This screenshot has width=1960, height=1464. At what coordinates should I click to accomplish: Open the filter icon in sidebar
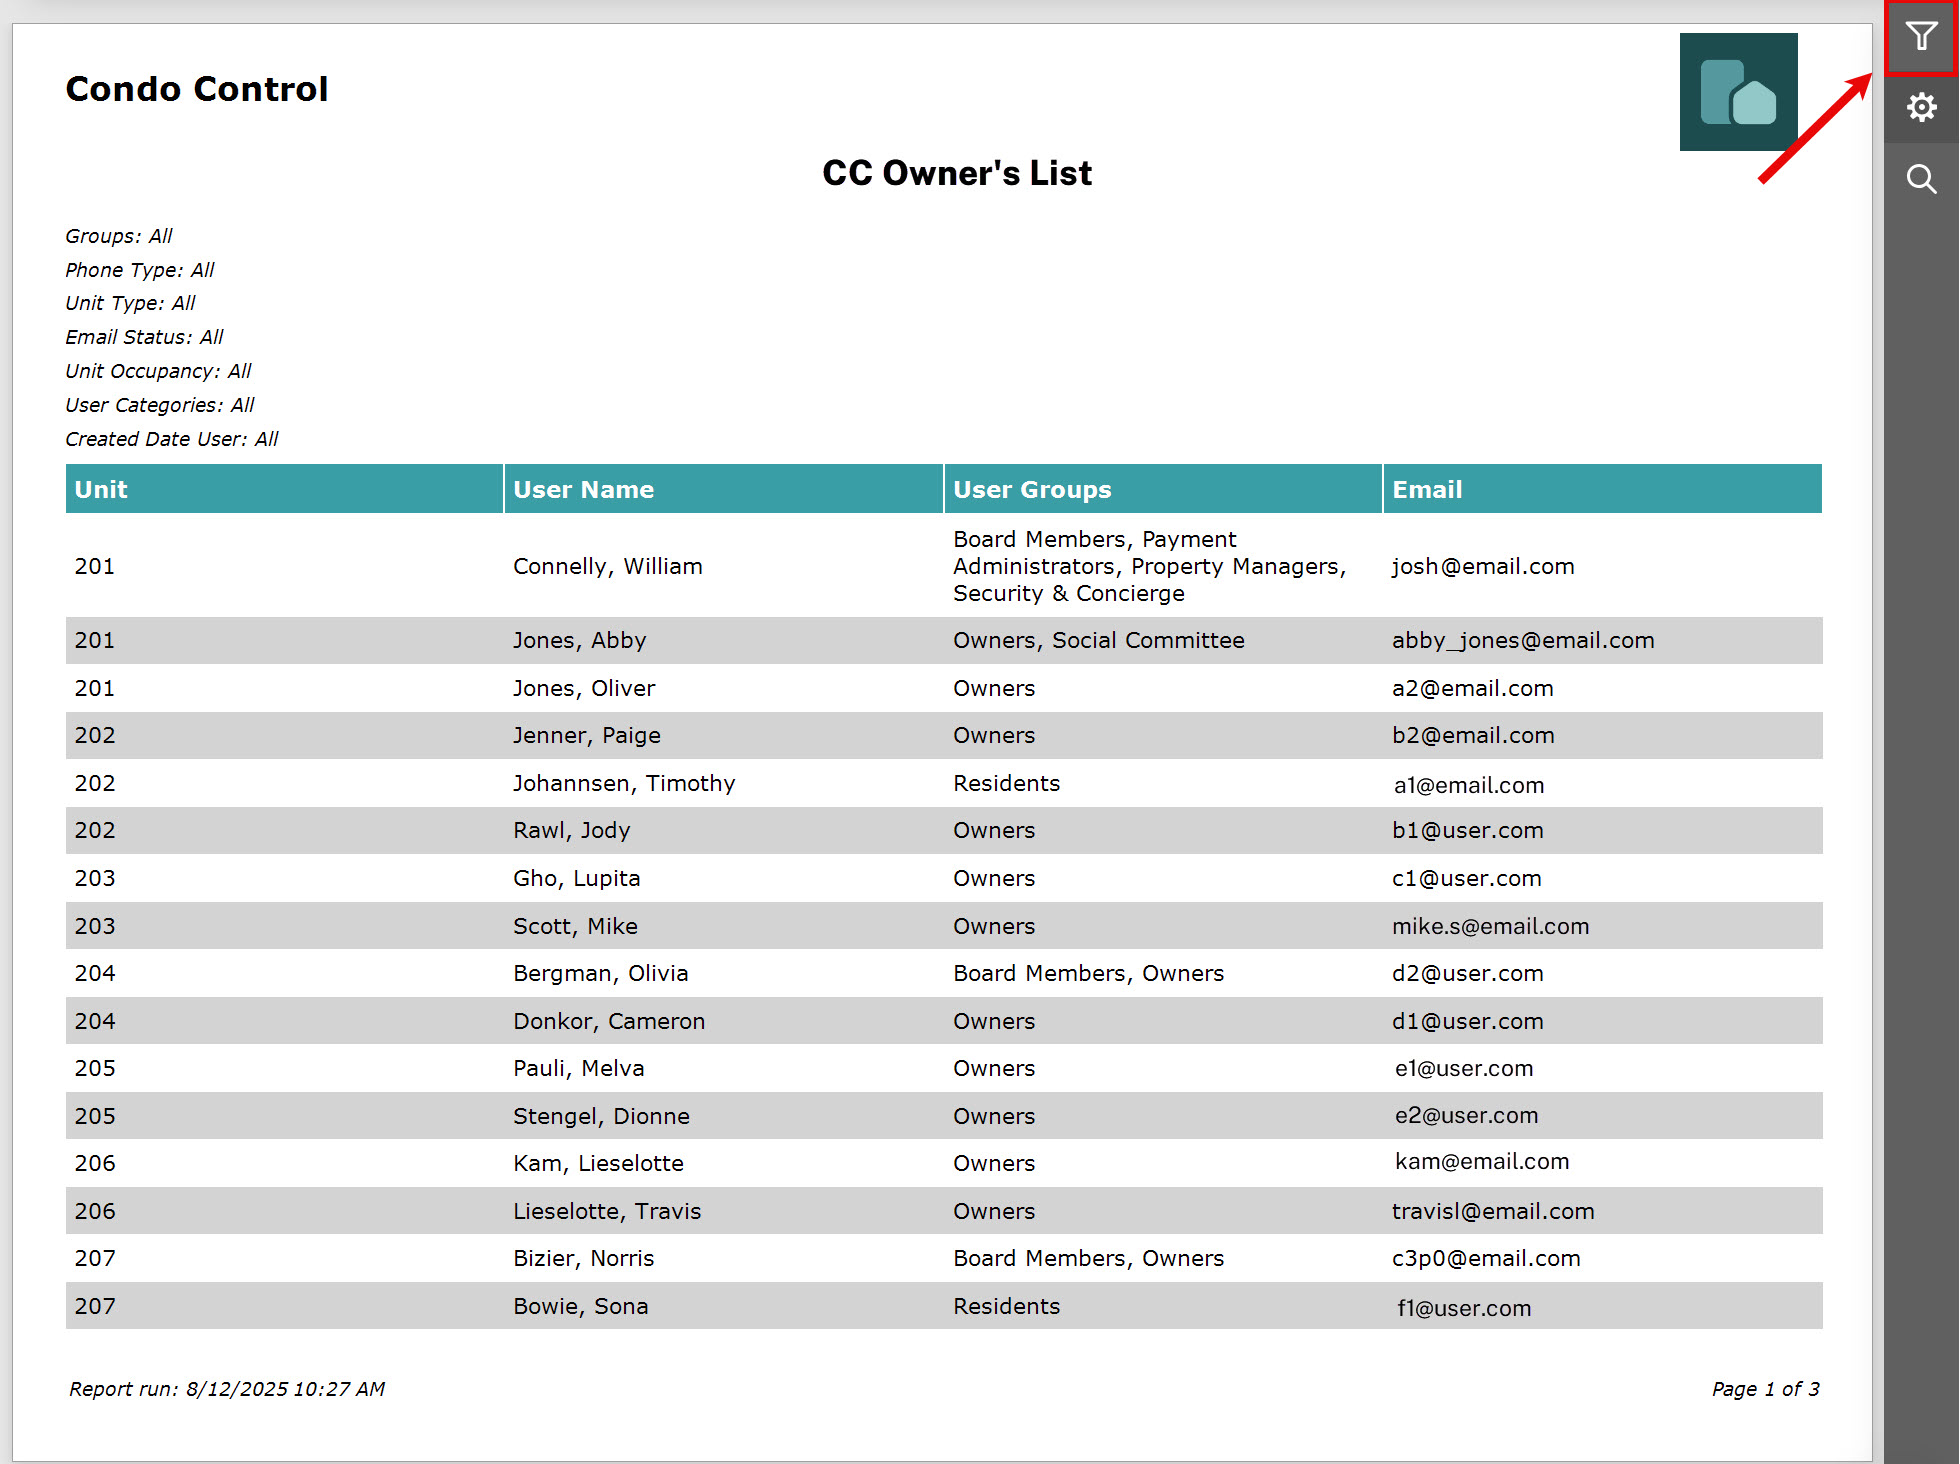pyautogui.click(x=1921, y=37)
